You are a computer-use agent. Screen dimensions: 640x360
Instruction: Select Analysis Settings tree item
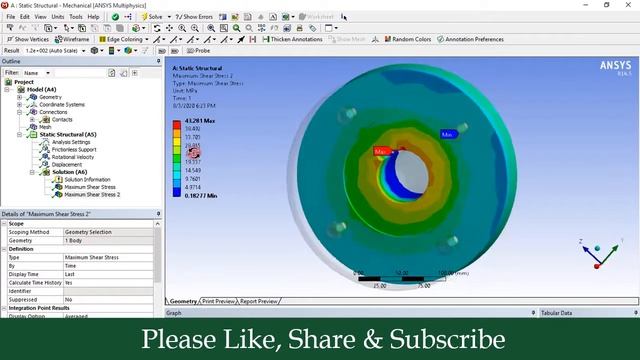[71, 142]
